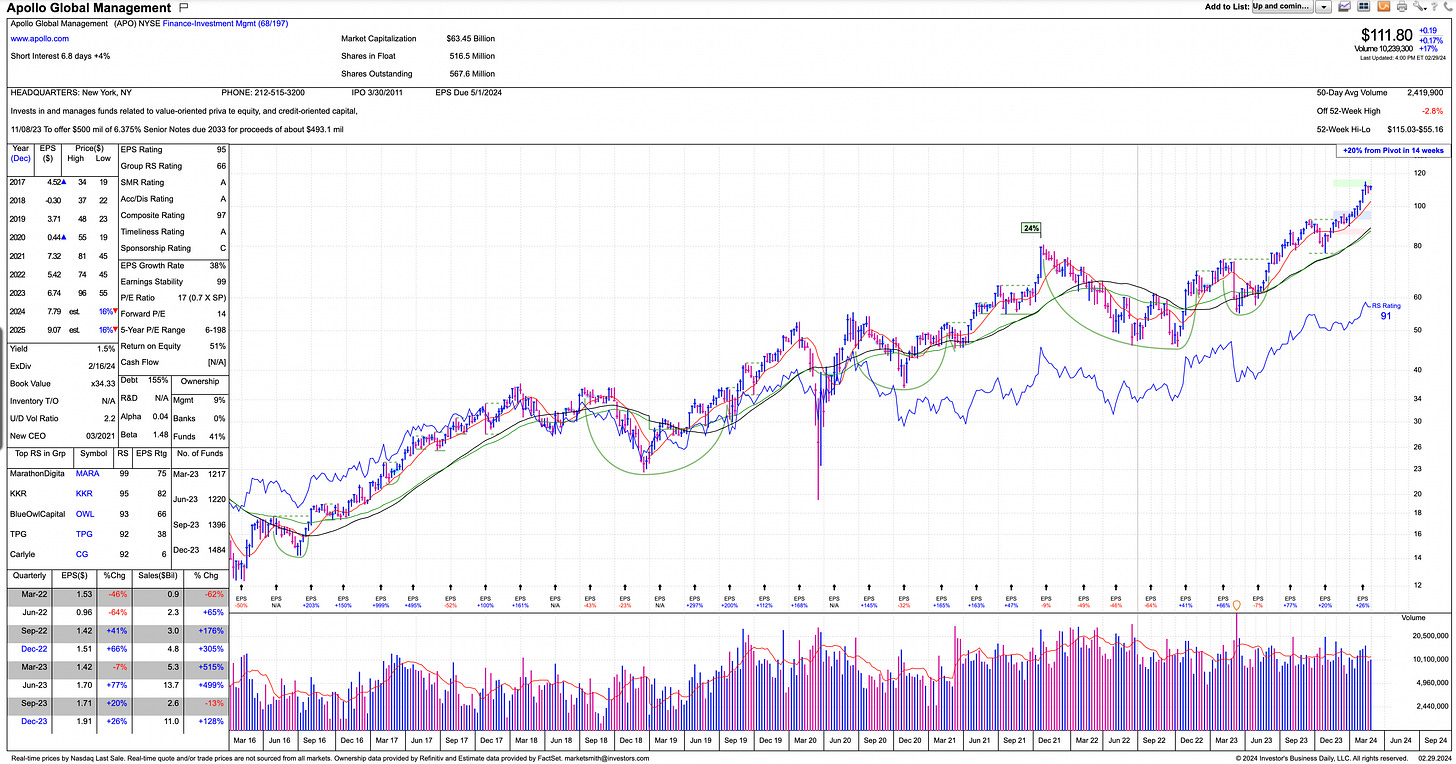1456x764 pixels.
Task: Open the KKR symbol link
Action: (x=84, y=493)
